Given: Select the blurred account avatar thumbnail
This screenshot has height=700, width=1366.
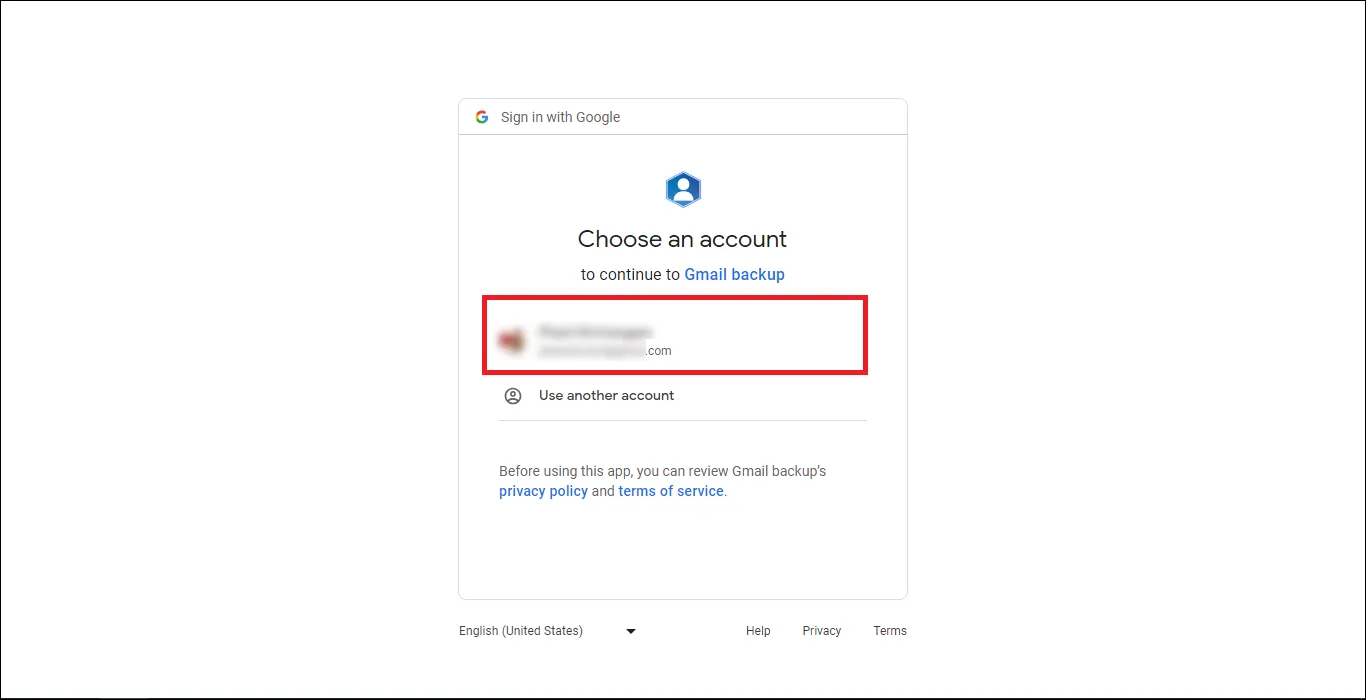Looking at the screenshot, I should [512, 341].
